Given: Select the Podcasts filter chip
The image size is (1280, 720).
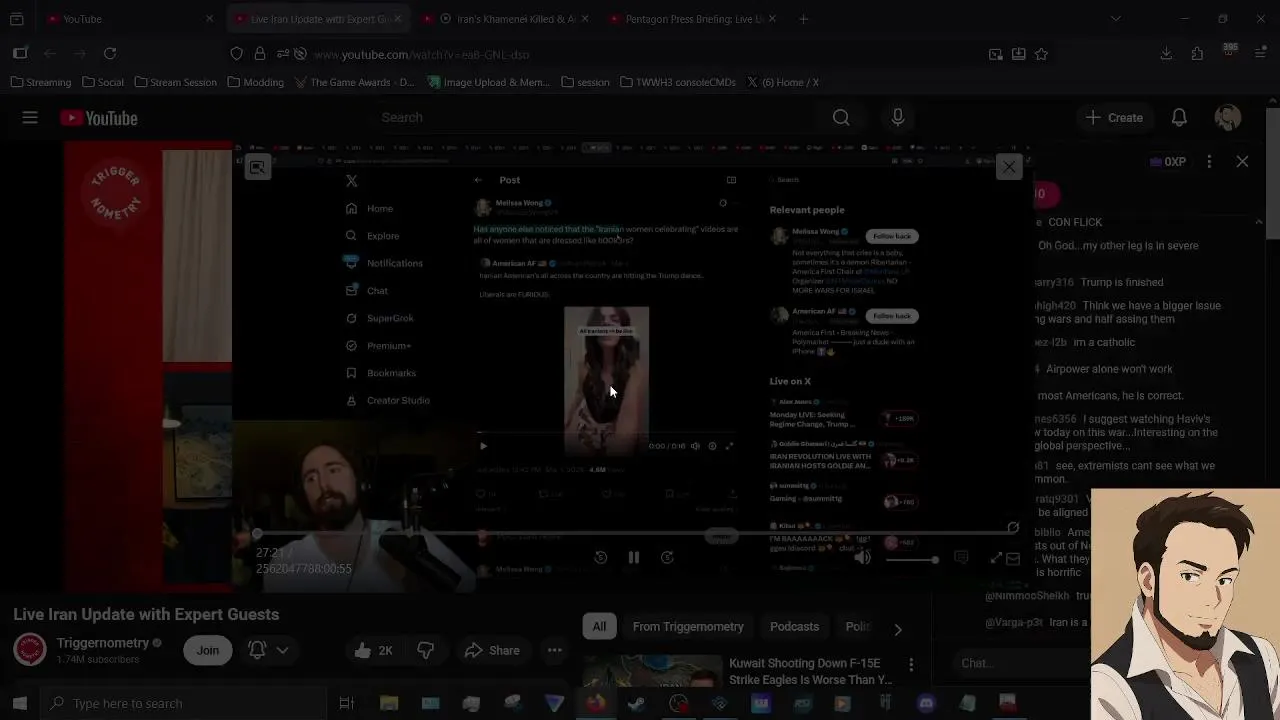Looking at the screenshot, I should [794, 627].
